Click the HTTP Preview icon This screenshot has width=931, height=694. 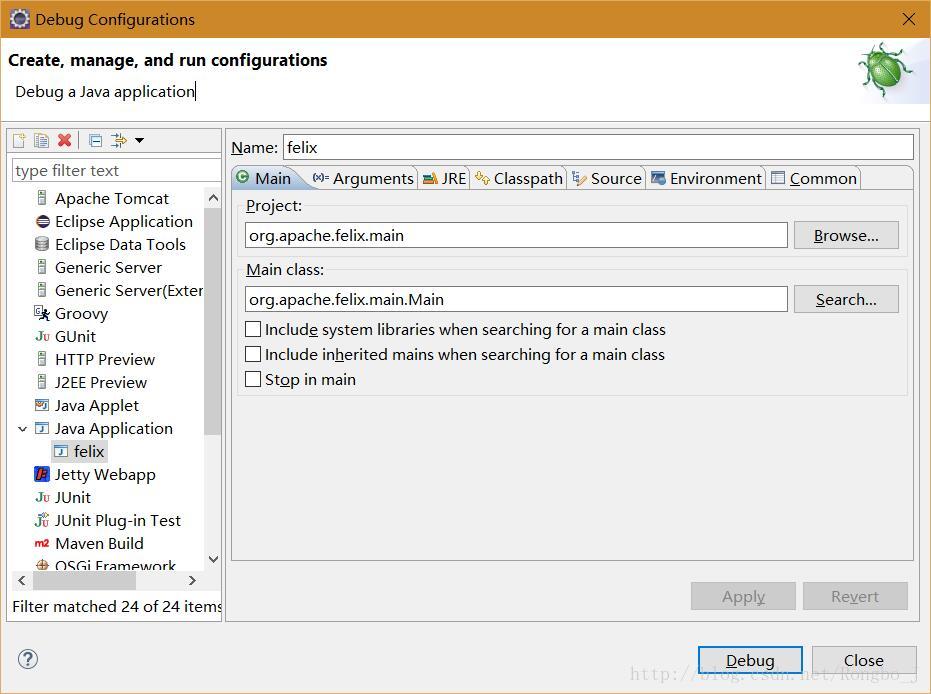point(42,359)
